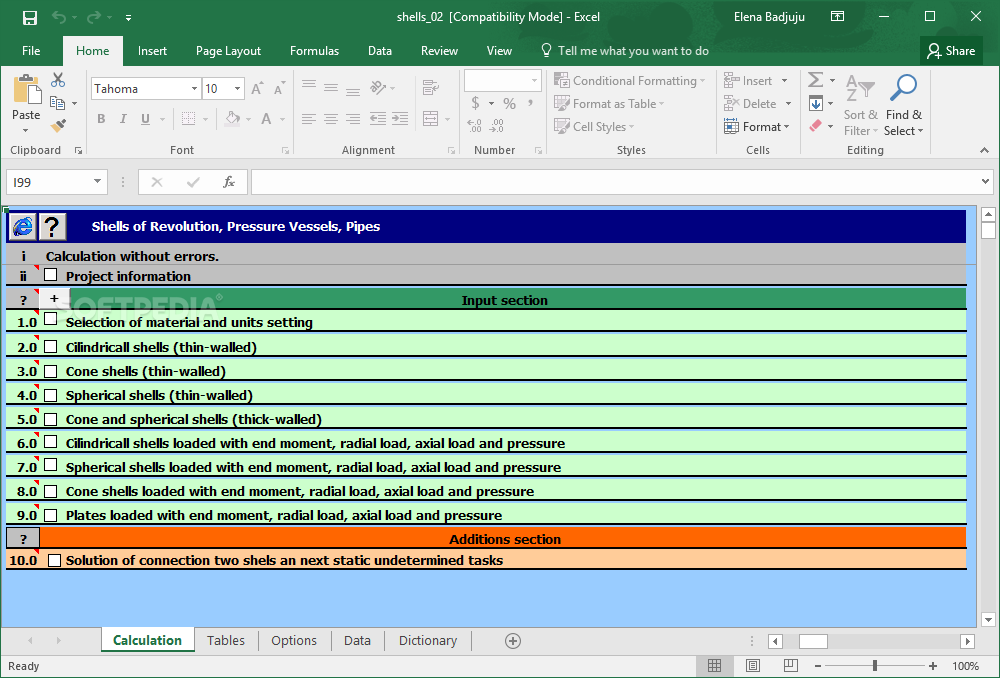Increase the font size

tap(257, 89)
